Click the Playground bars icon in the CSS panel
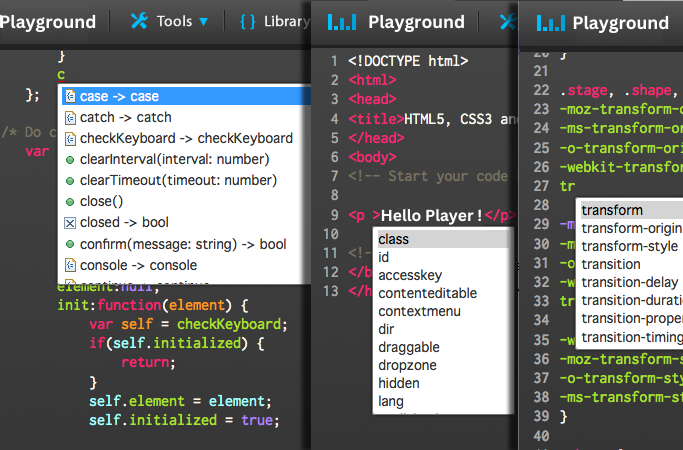Screen dimensions: 683x450 (x=551, y=23)
